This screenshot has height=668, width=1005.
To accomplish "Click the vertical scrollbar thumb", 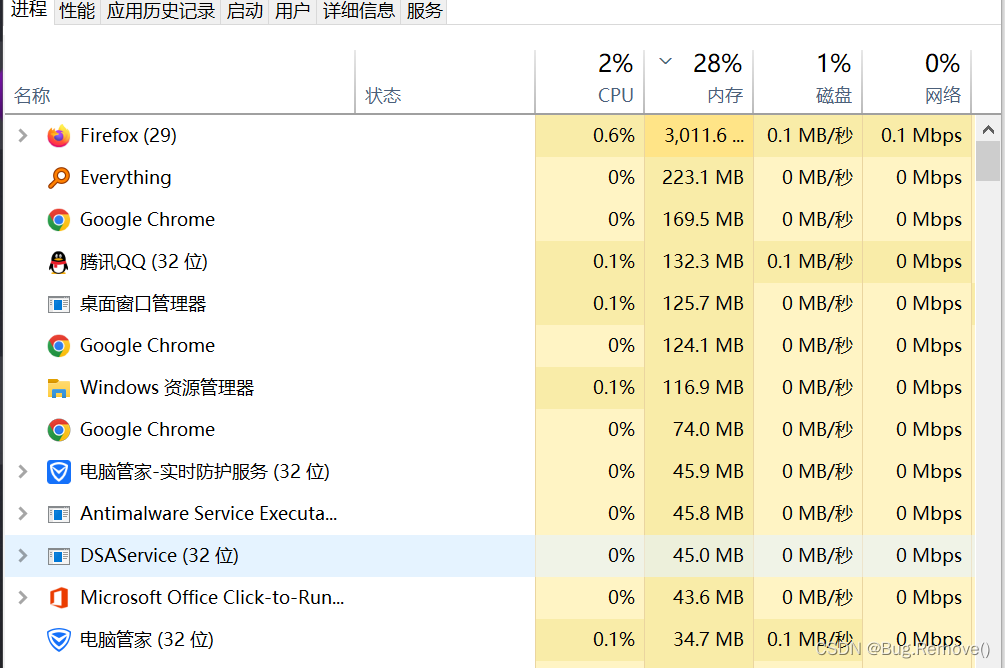I will coord(988,162).
